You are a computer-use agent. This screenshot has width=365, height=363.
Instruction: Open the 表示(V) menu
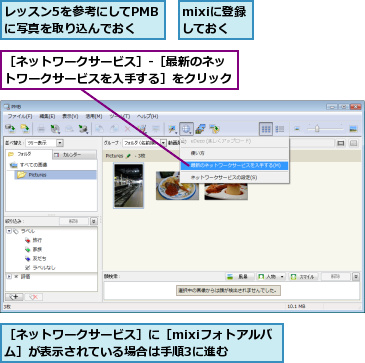[x=70, y=116]
